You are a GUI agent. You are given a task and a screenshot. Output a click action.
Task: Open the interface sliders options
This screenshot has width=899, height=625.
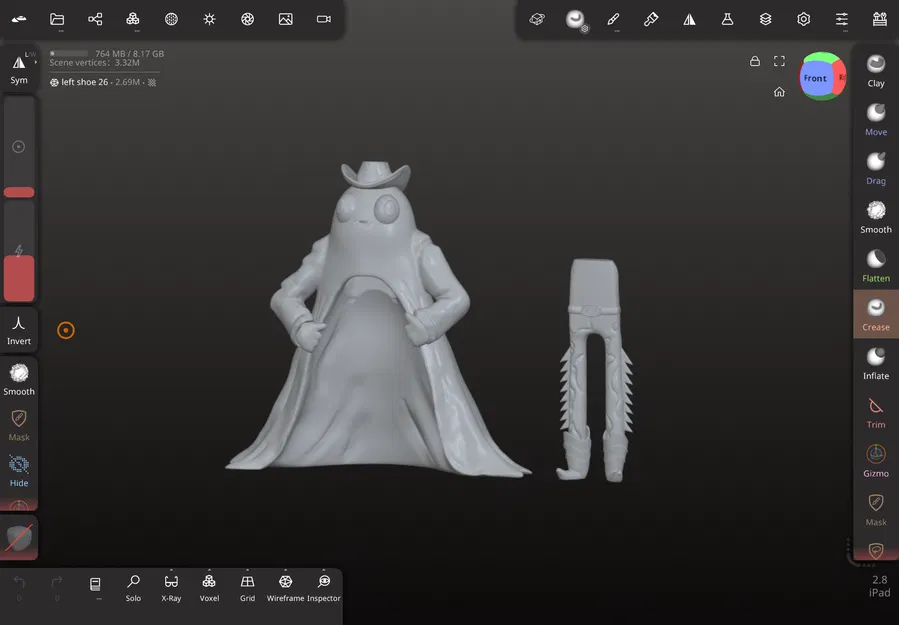coord(843,18)
